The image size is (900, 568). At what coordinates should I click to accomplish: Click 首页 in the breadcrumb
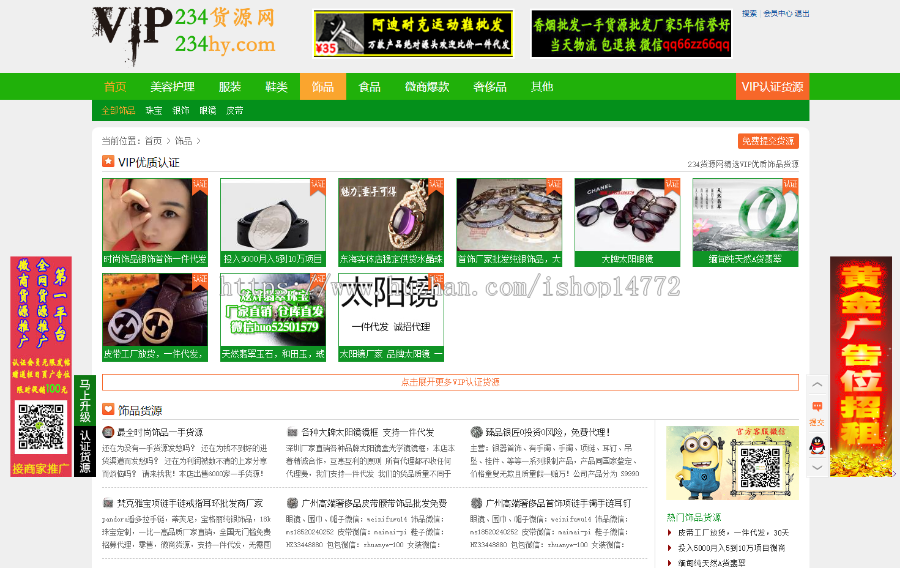point(153,141)
